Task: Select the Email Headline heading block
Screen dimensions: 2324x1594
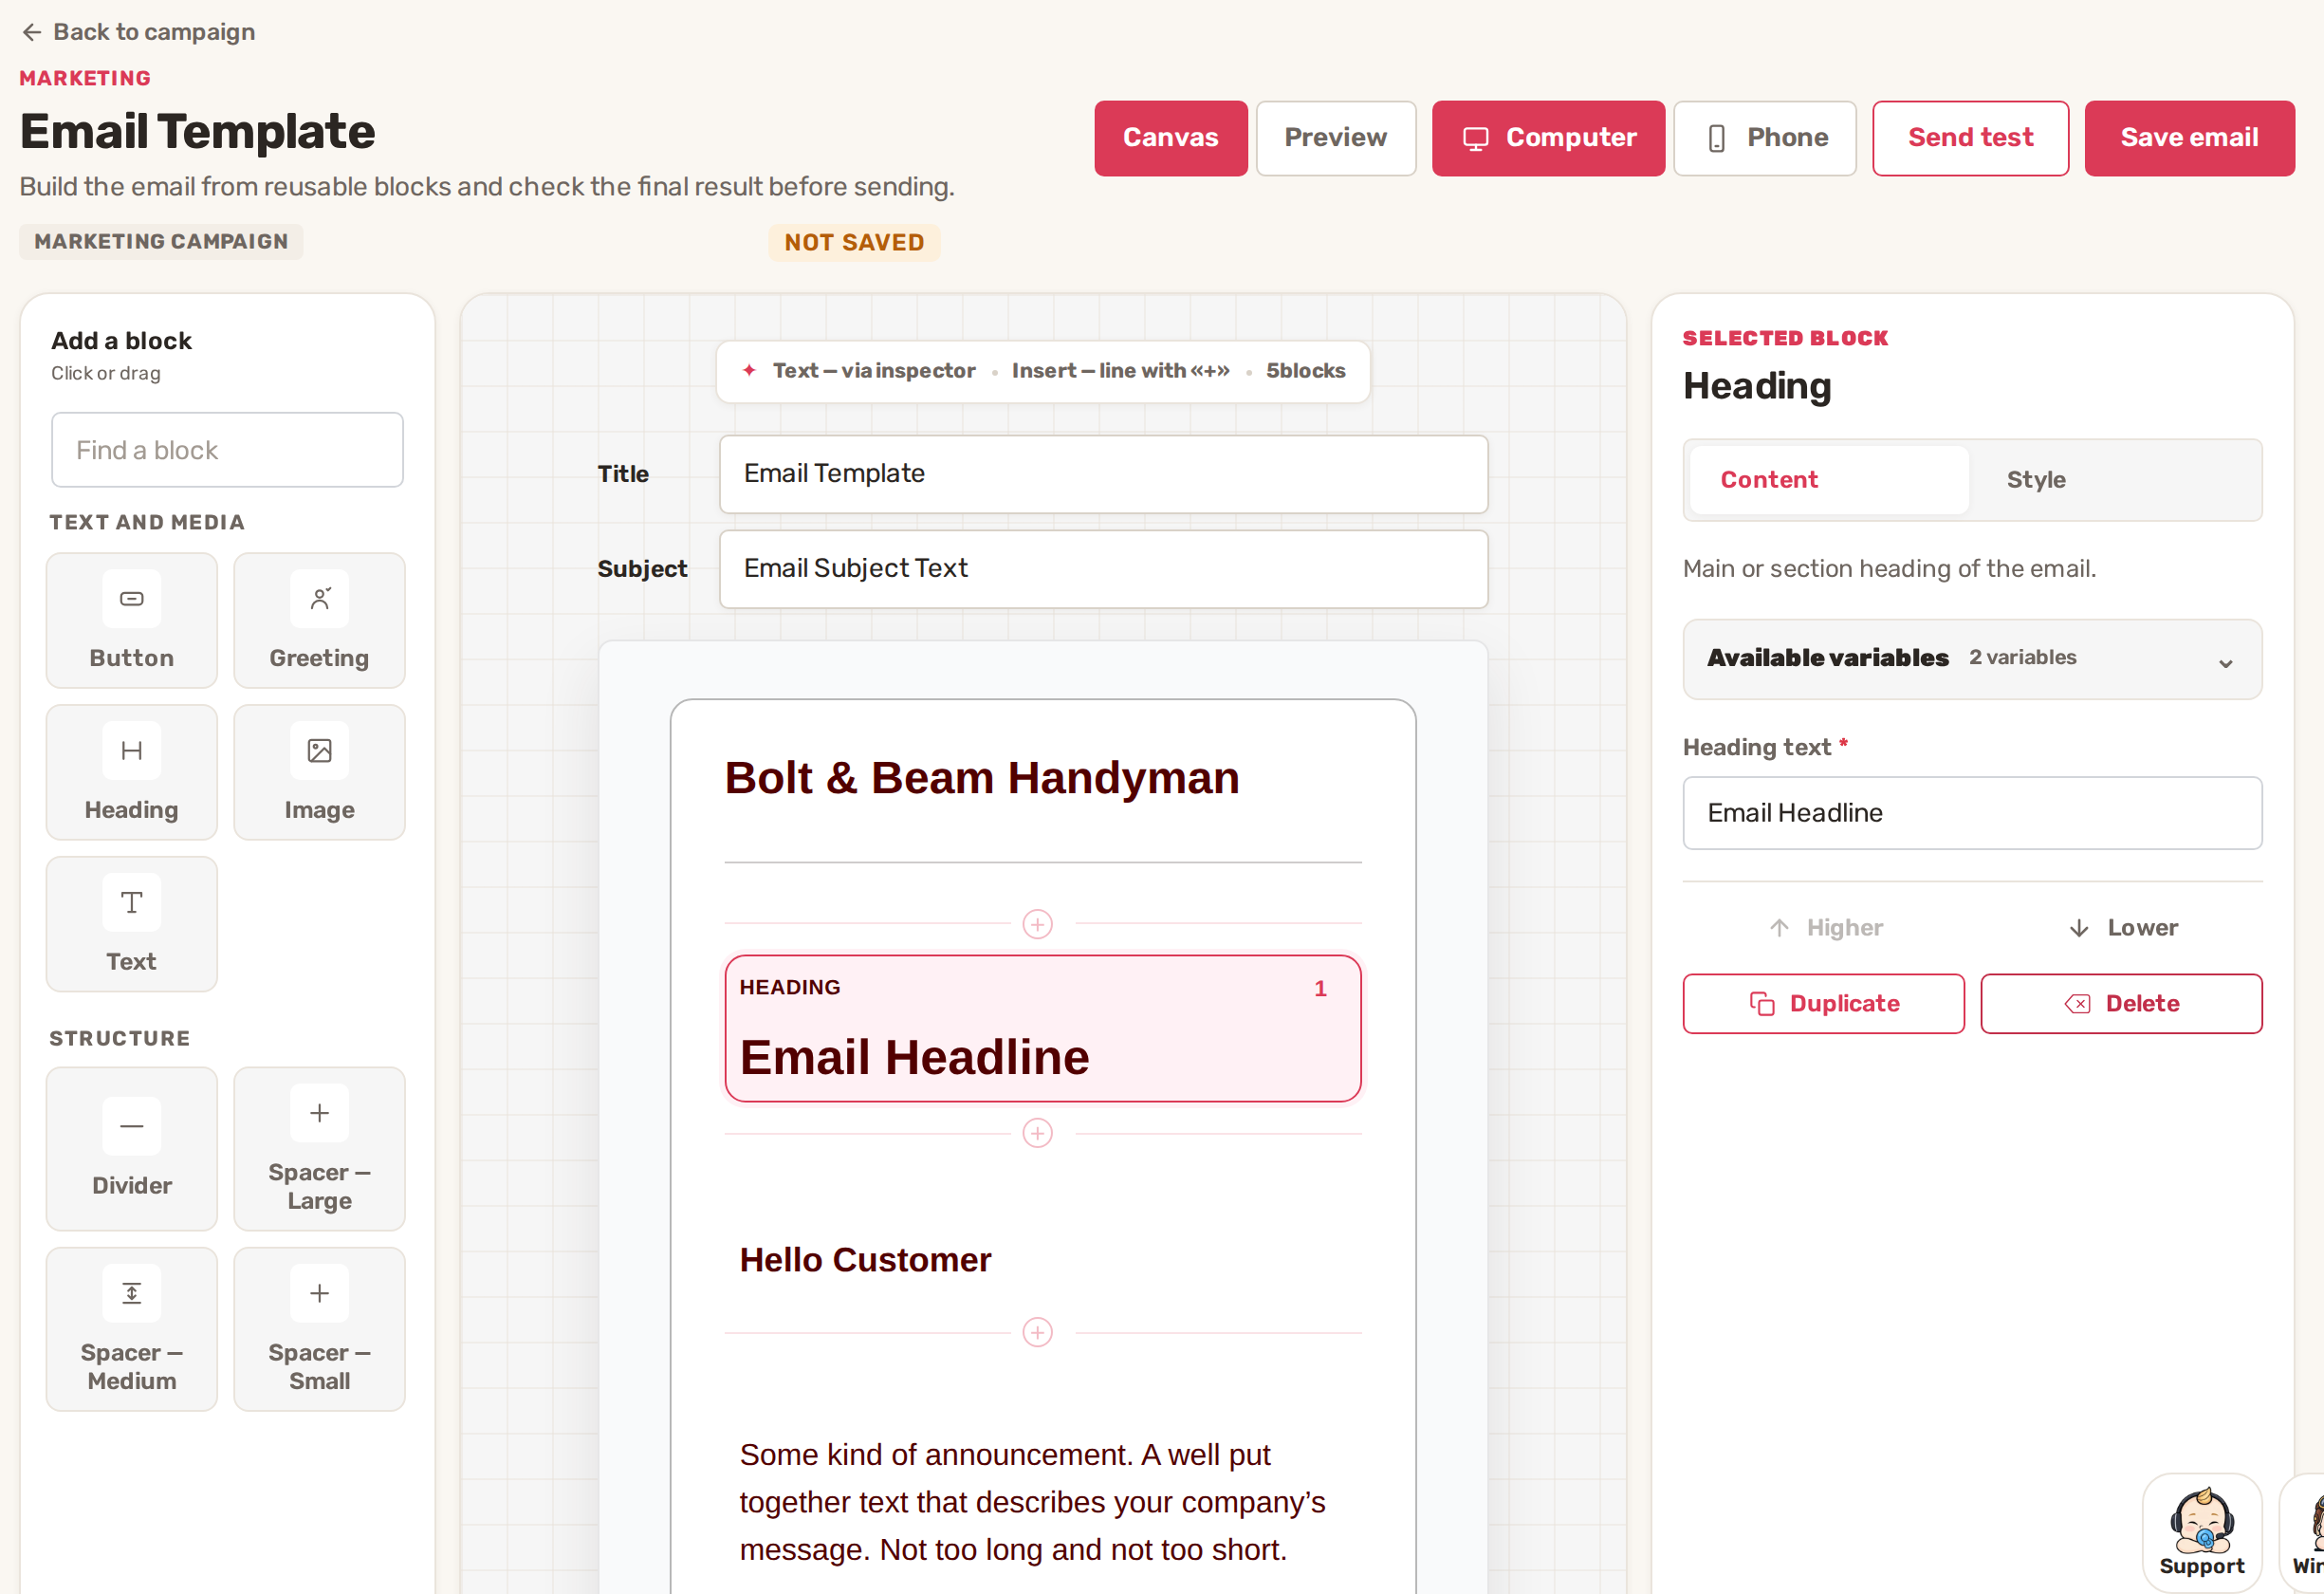Action: coord(1042,1028)
